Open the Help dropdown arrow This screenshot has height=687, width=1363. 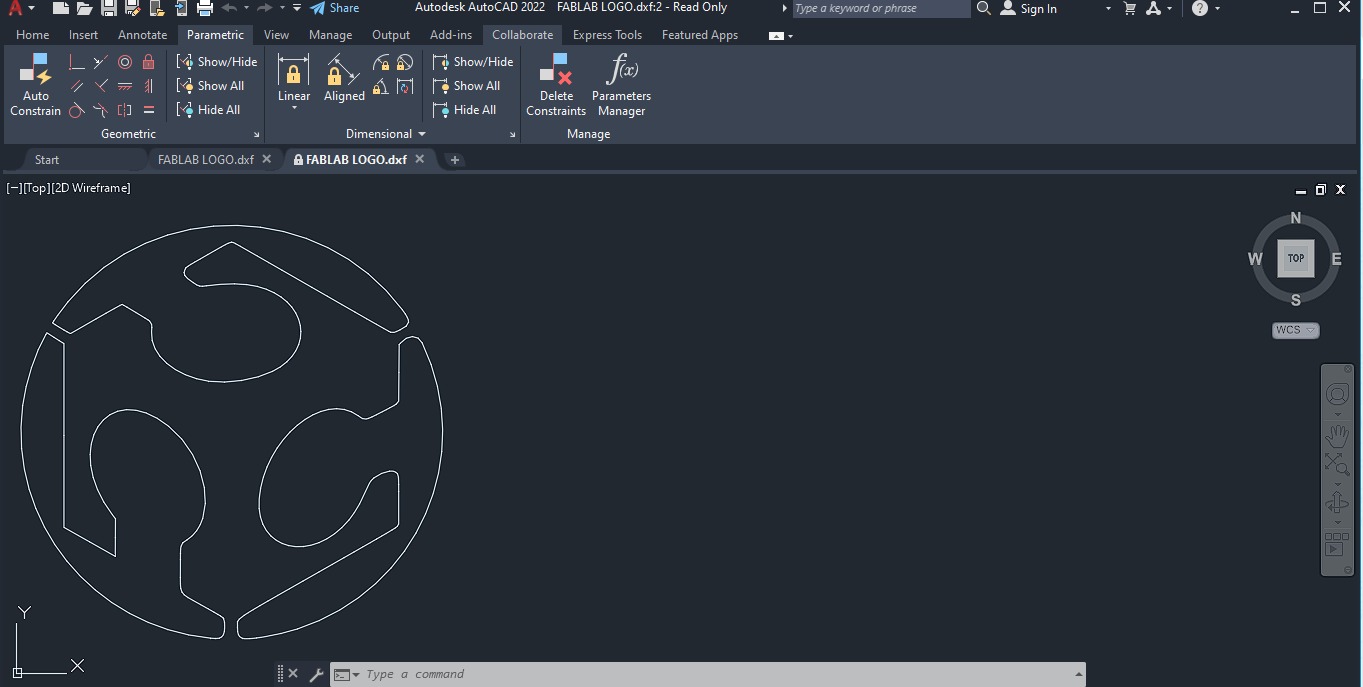[x=1217, y=8]
